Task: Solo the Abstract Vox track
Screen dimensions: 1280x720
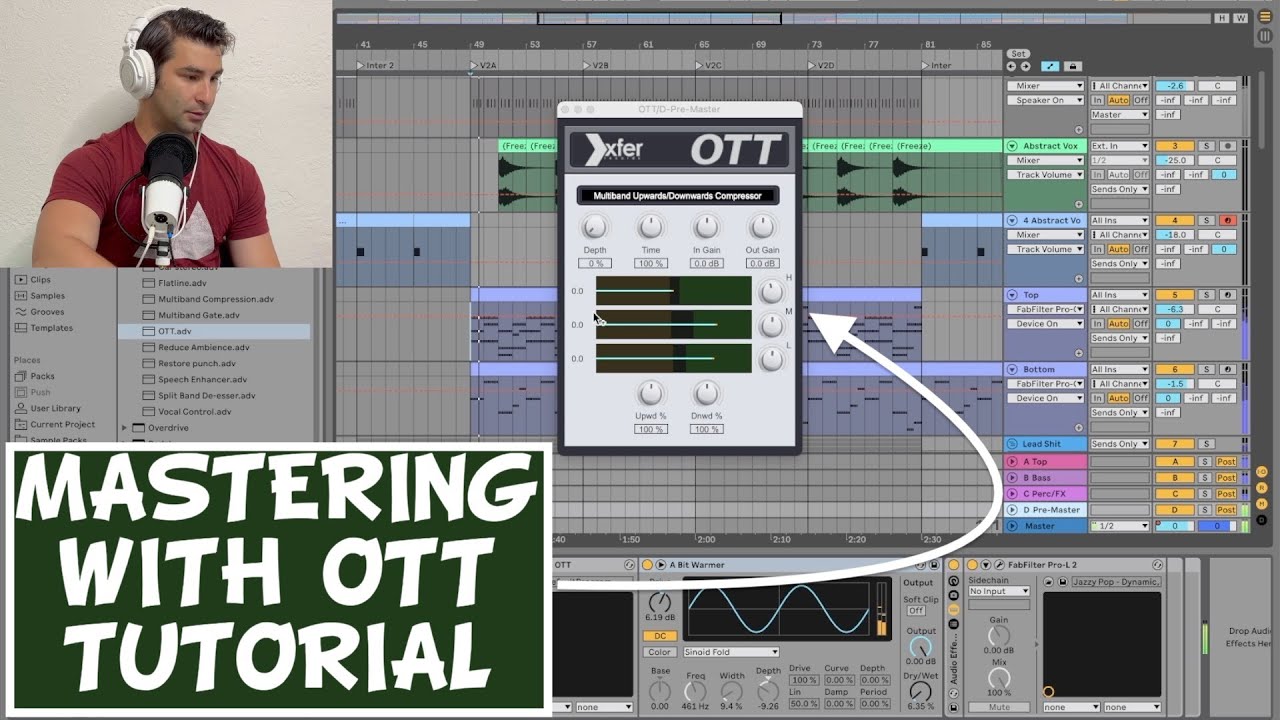Action: pyautogui.click(x=1206, y=146)
